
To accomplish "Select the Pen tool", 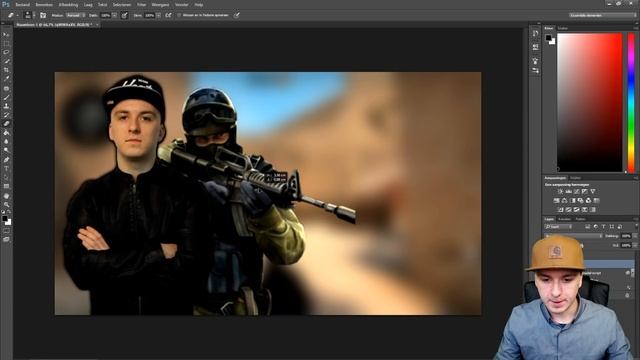I will (x=6, y=160).
